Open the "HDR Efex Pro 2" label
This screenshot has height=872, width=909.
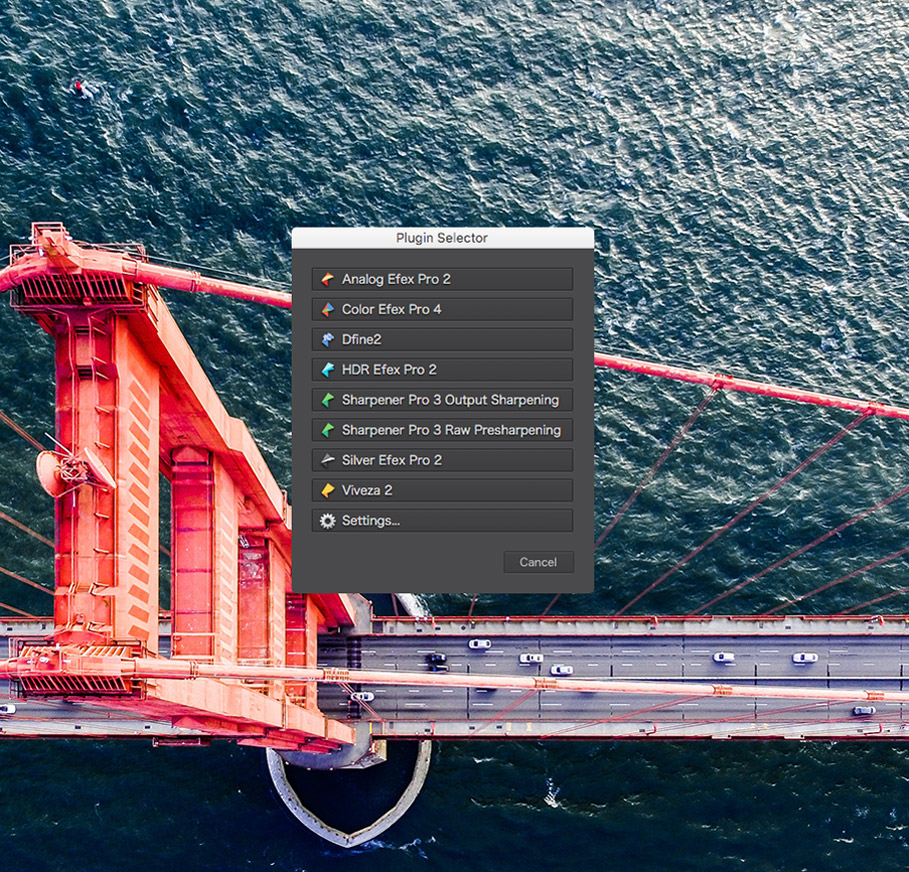[x=389, y=370]
